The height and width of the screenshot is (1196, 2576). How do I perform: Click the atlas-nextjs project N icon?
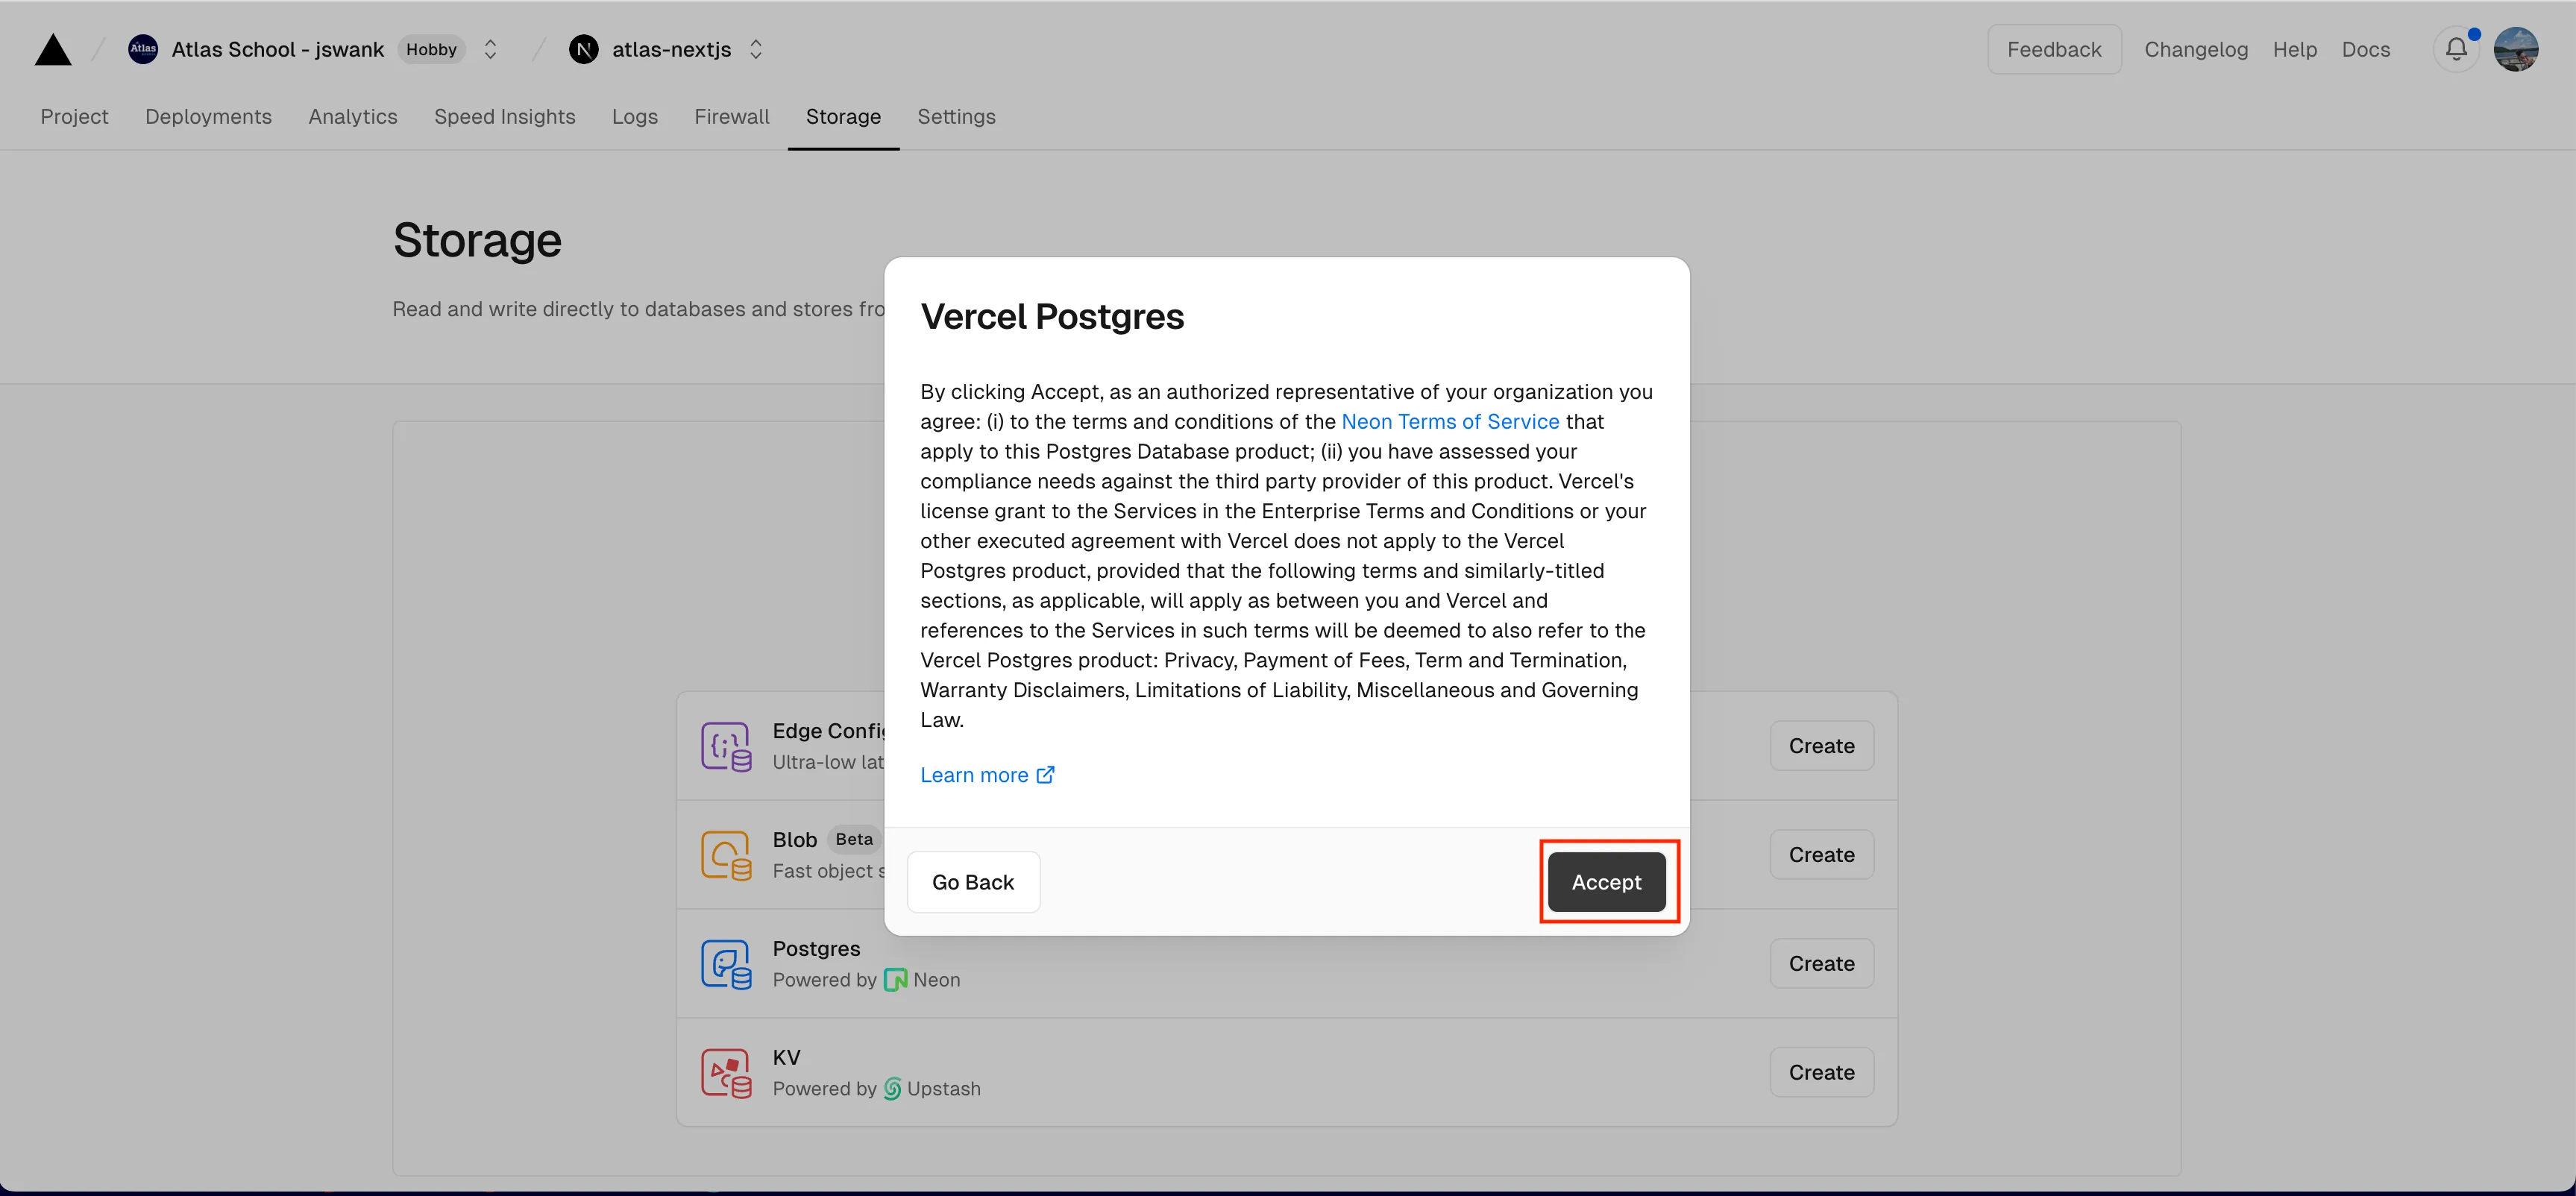(584, 49)
